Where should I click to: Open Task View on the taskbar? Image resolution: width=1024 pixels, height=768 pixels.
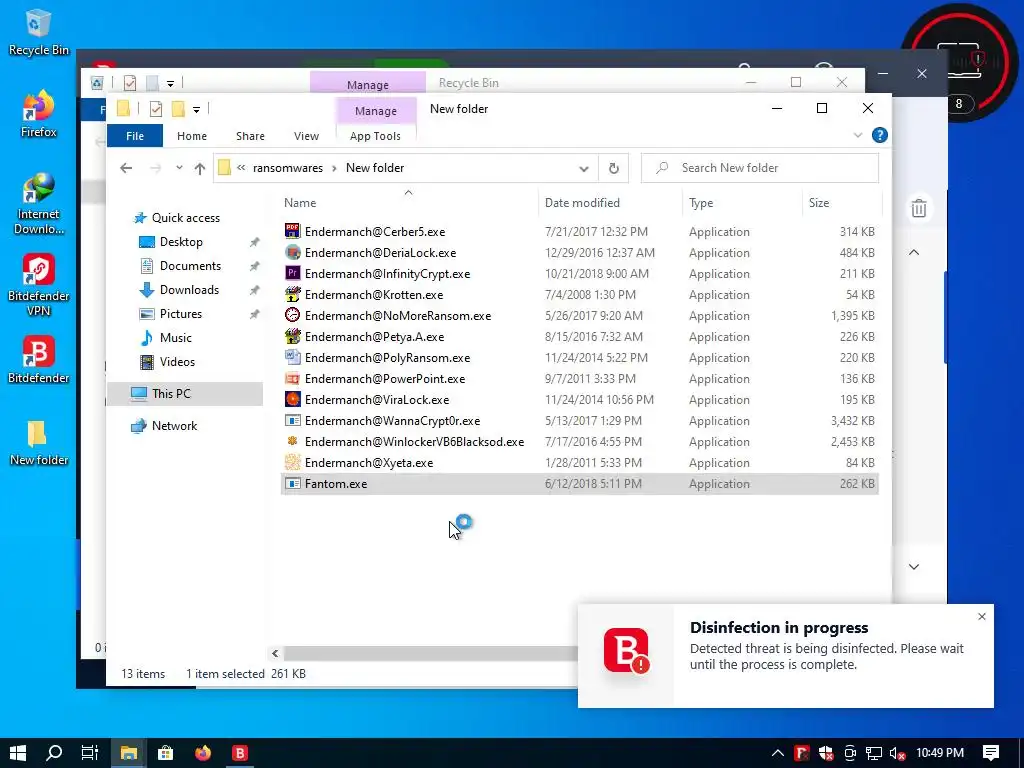[90, 753]
